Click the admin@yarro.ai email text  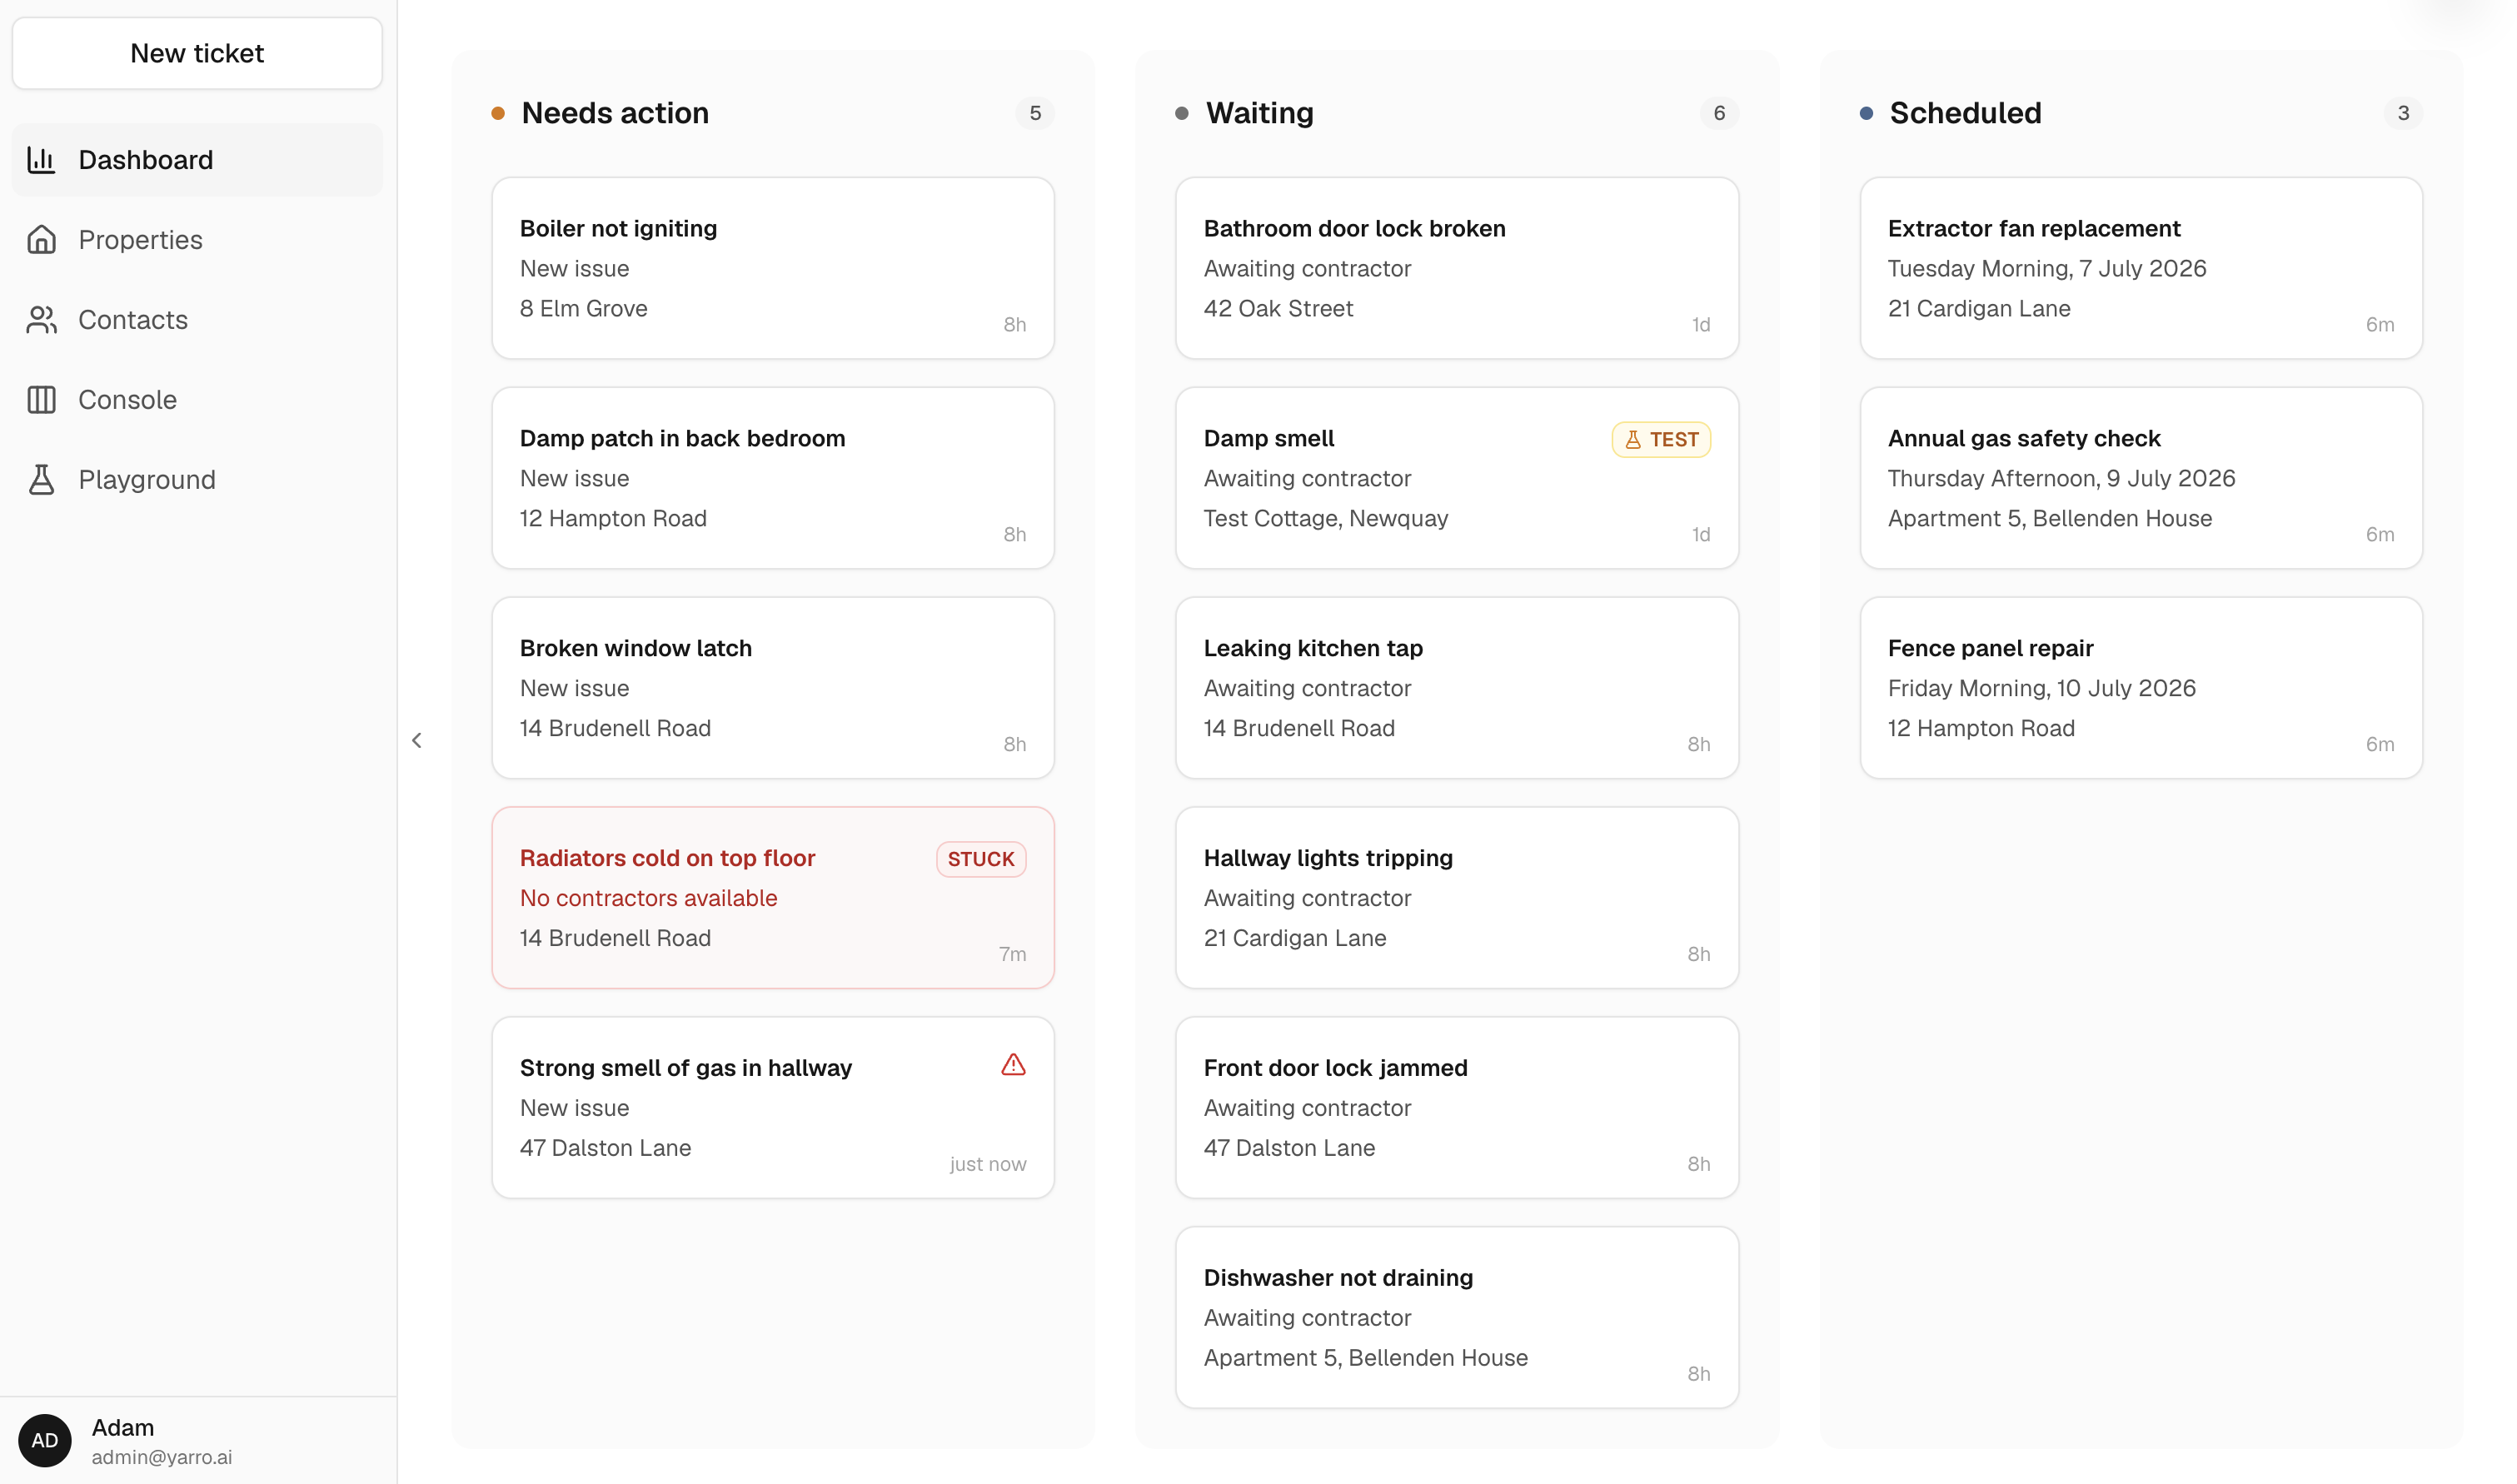161,1457
